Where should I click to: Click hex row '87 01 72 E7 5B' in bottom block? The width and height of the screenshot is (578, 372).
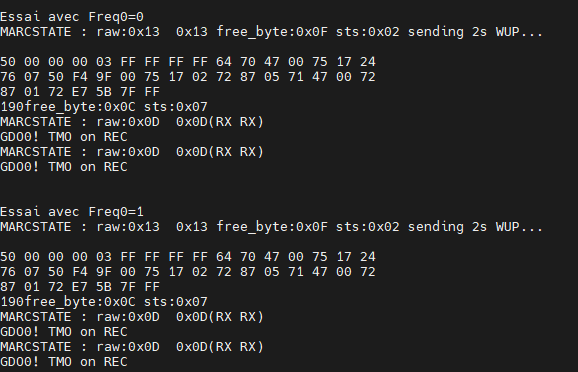pyautogui.click(x=80, y=287)
